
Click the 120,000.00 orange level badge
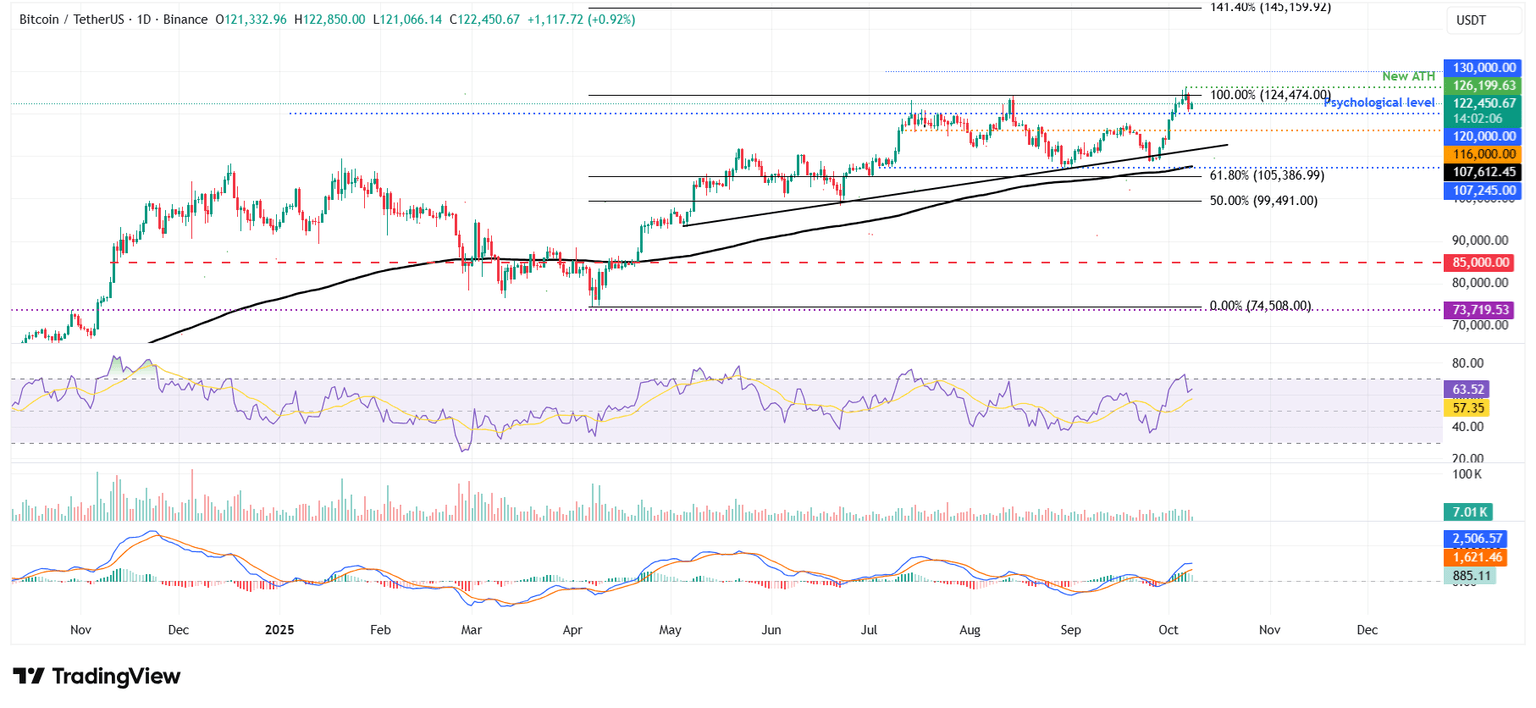pyautogui.click(x=1483, y=136)
